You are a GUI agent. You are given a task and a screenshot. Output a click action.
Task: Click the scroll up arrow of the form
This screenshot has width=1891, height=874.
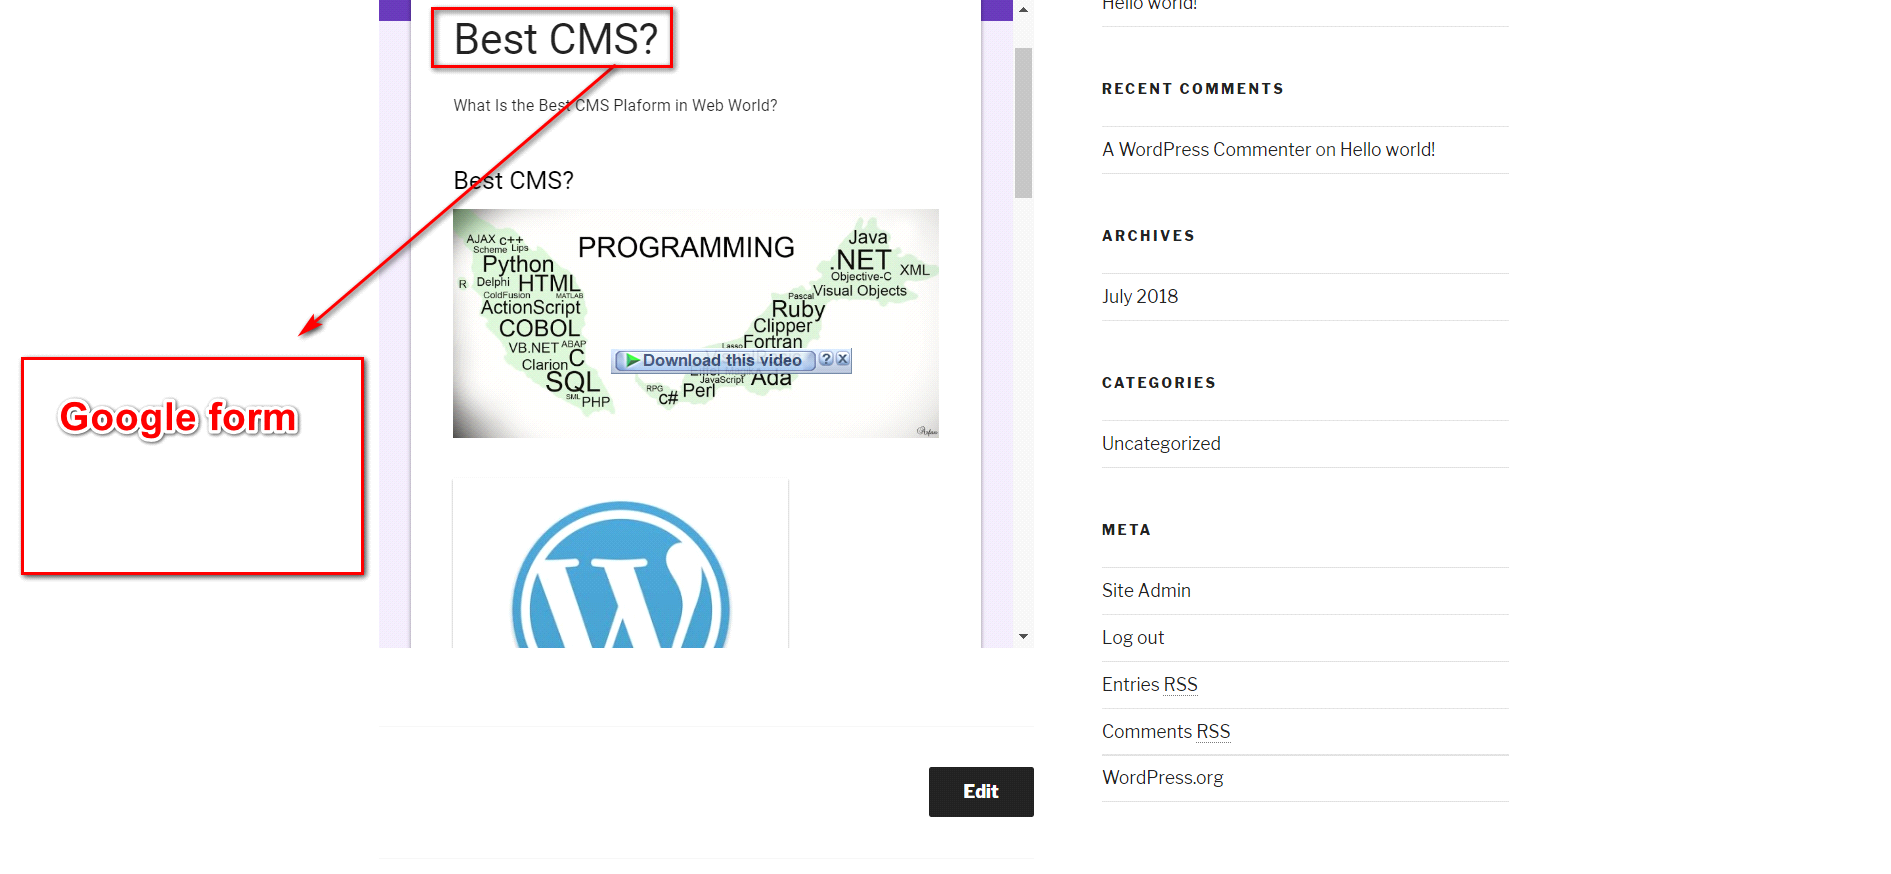(1023, 10)
